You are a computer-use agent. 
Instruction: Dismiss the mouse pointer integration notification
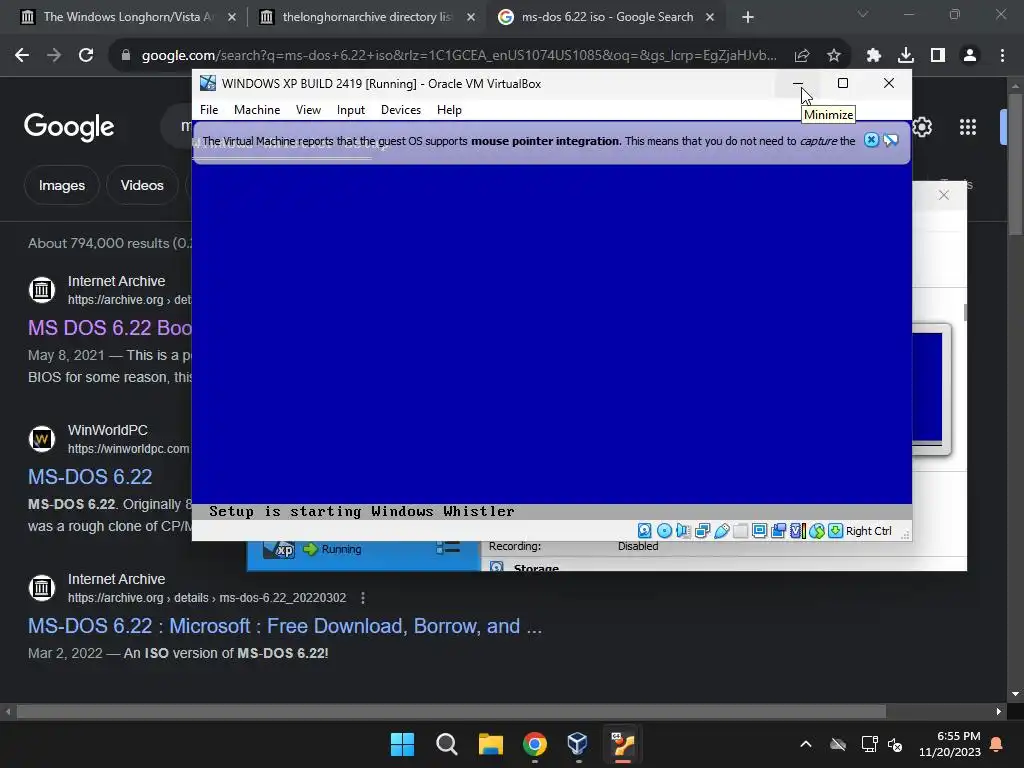[x=871, y=140]
